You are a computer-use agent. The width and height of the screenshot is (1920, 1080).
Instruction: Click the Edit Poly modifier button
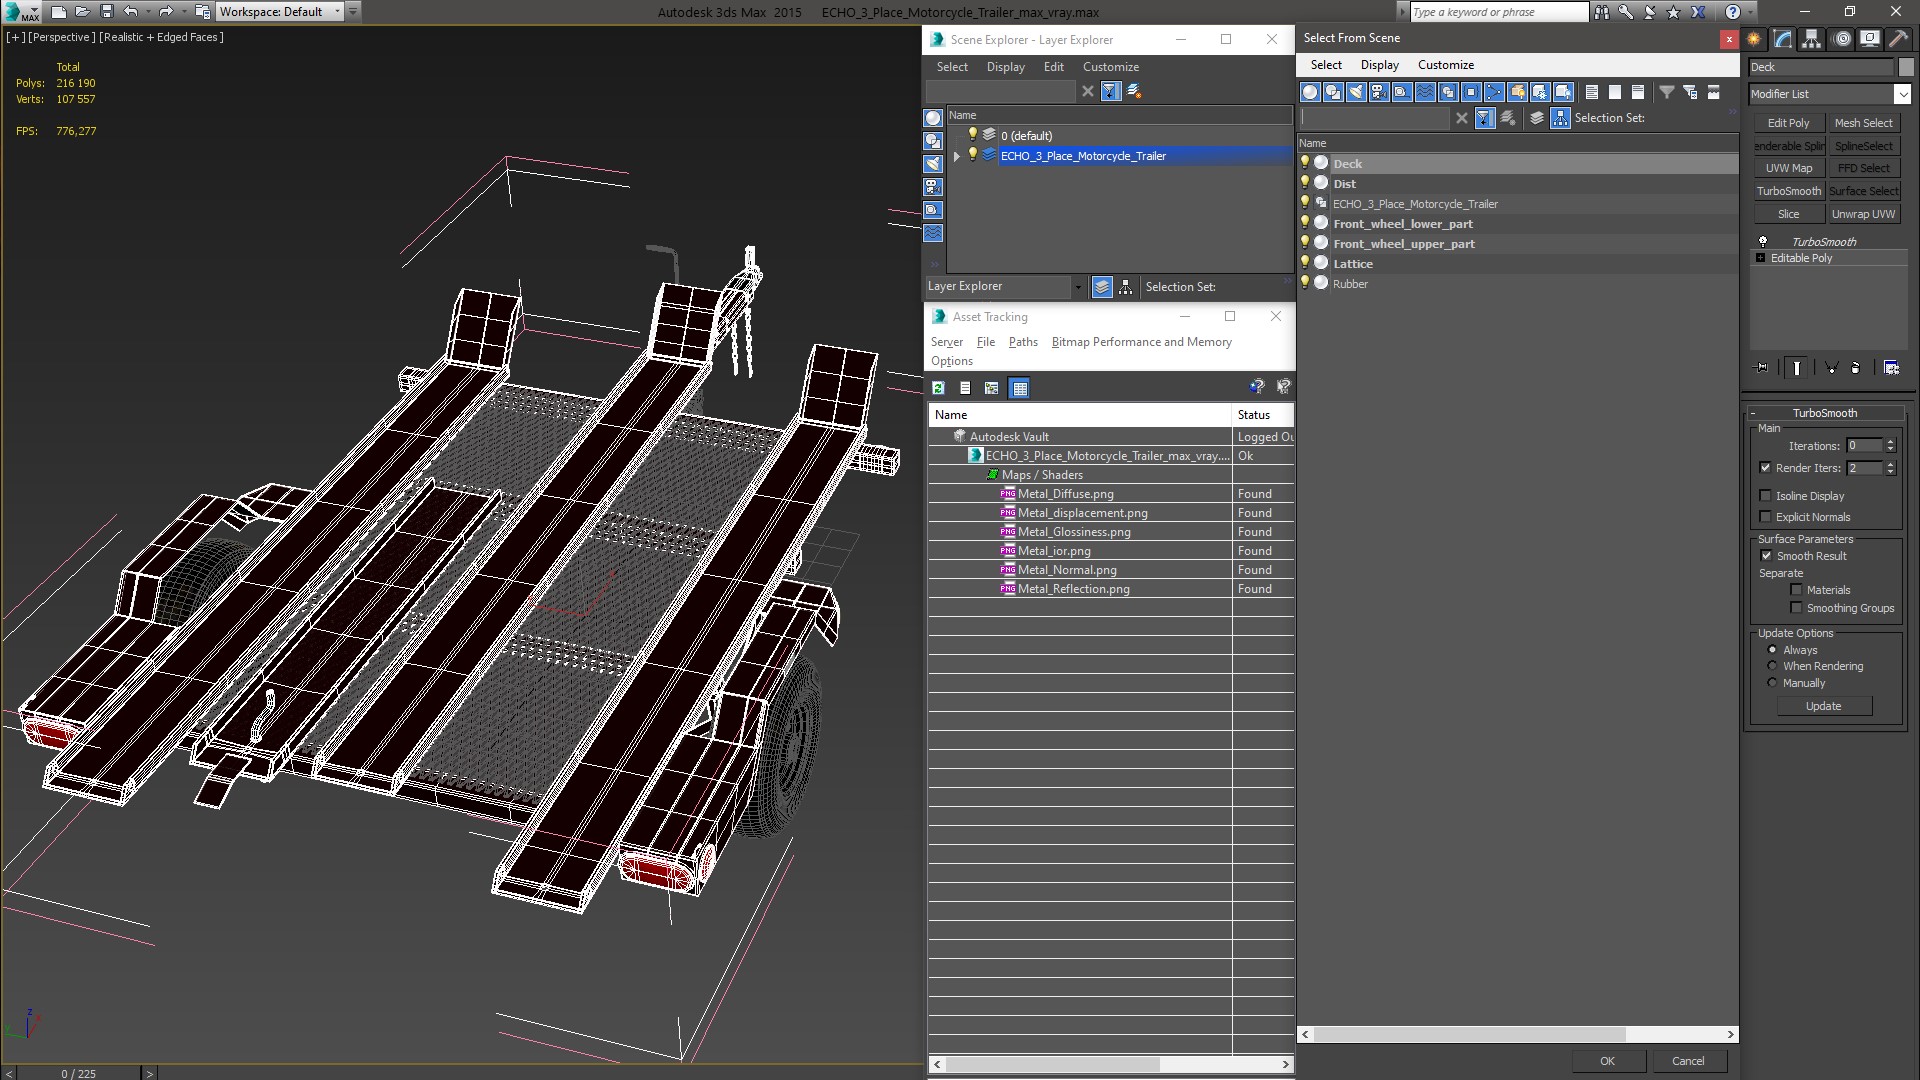(x=1788, y=123)
